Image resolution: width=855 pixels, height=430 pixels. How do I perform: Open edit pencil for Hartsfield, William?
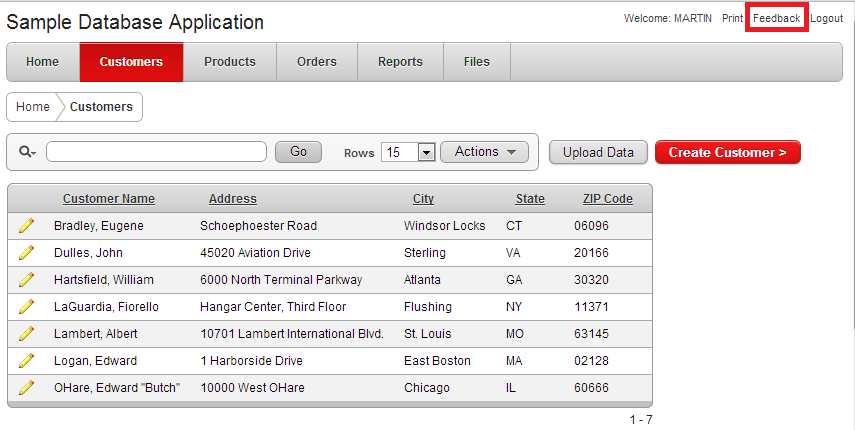[26, 280]
